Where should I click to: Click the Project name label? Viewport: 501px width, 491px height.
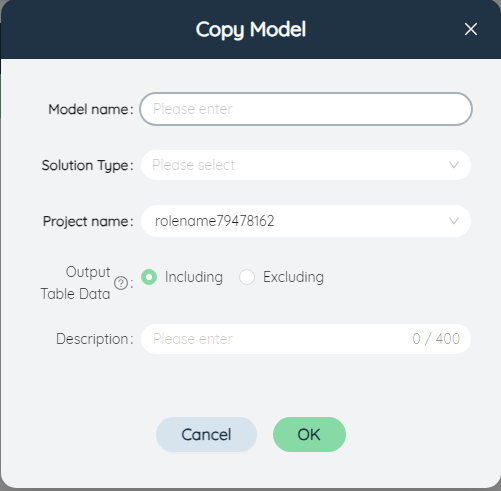(x=88, y=221)
